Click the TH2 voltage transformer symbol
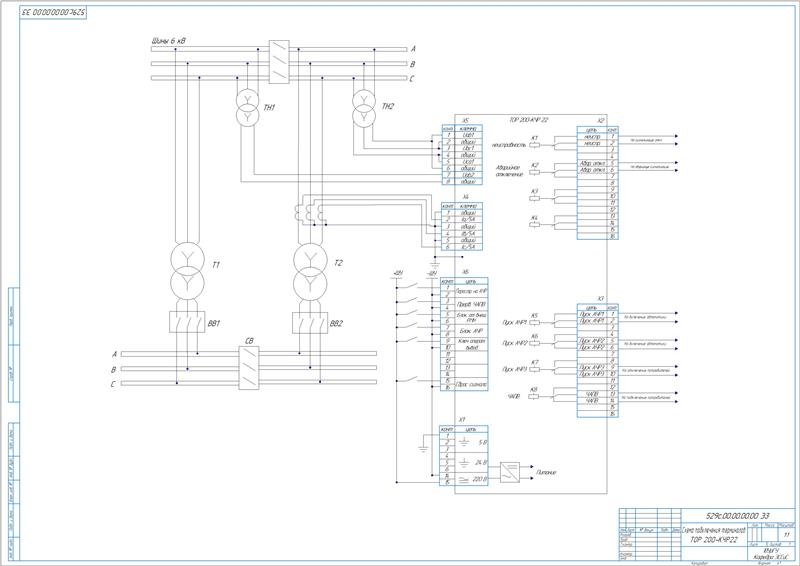 coord(364,108)
